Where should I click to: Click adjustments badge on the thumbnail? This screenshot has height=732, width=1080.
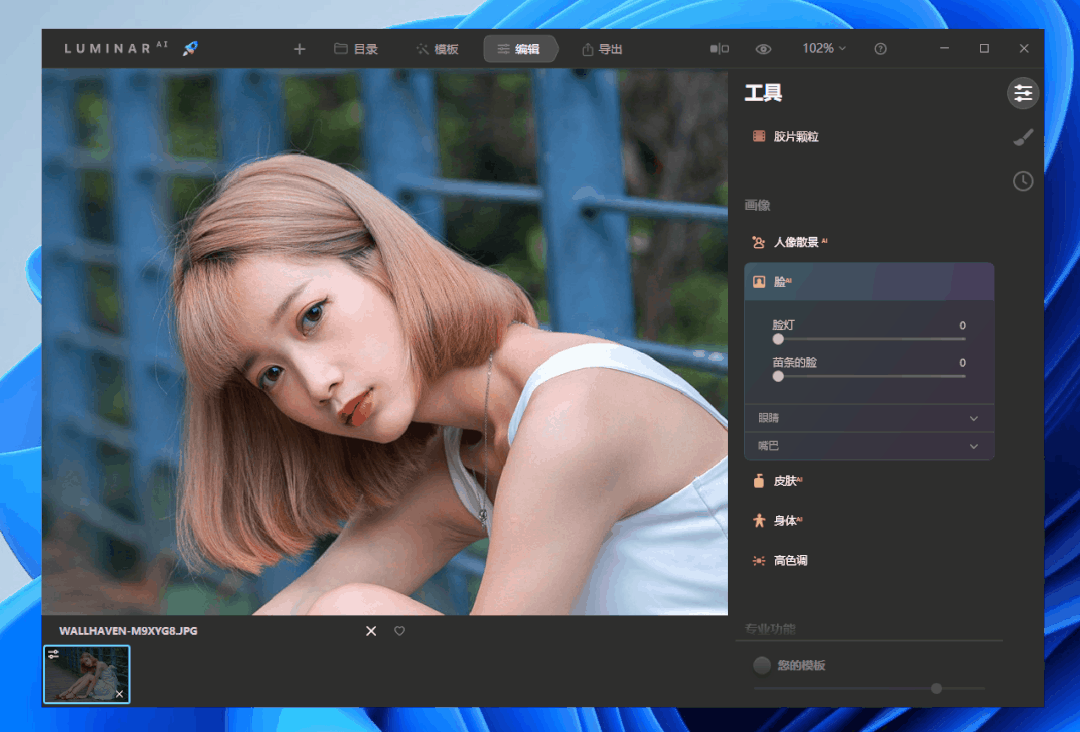pyautogui.click(x=53, y=654)
